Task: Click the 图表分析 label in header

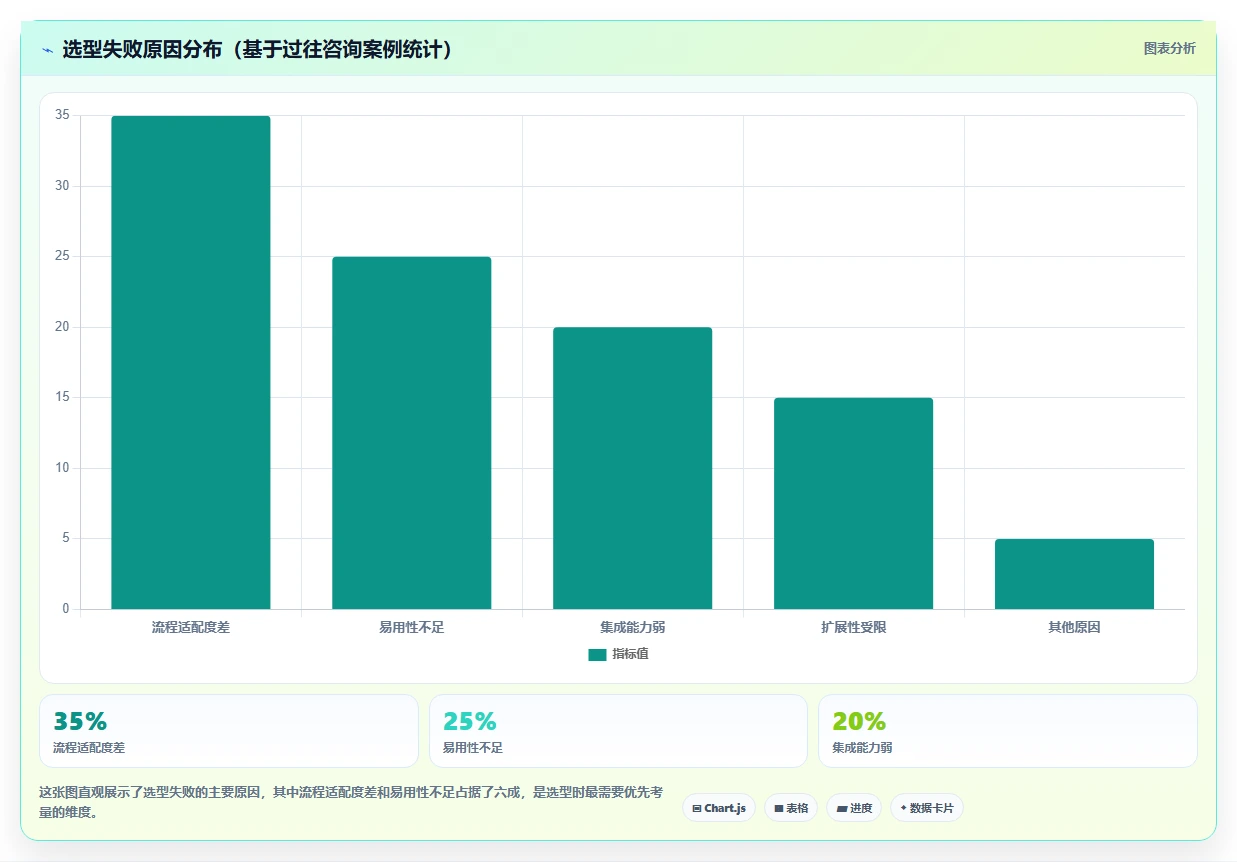Action: [x=1169, y=48]
